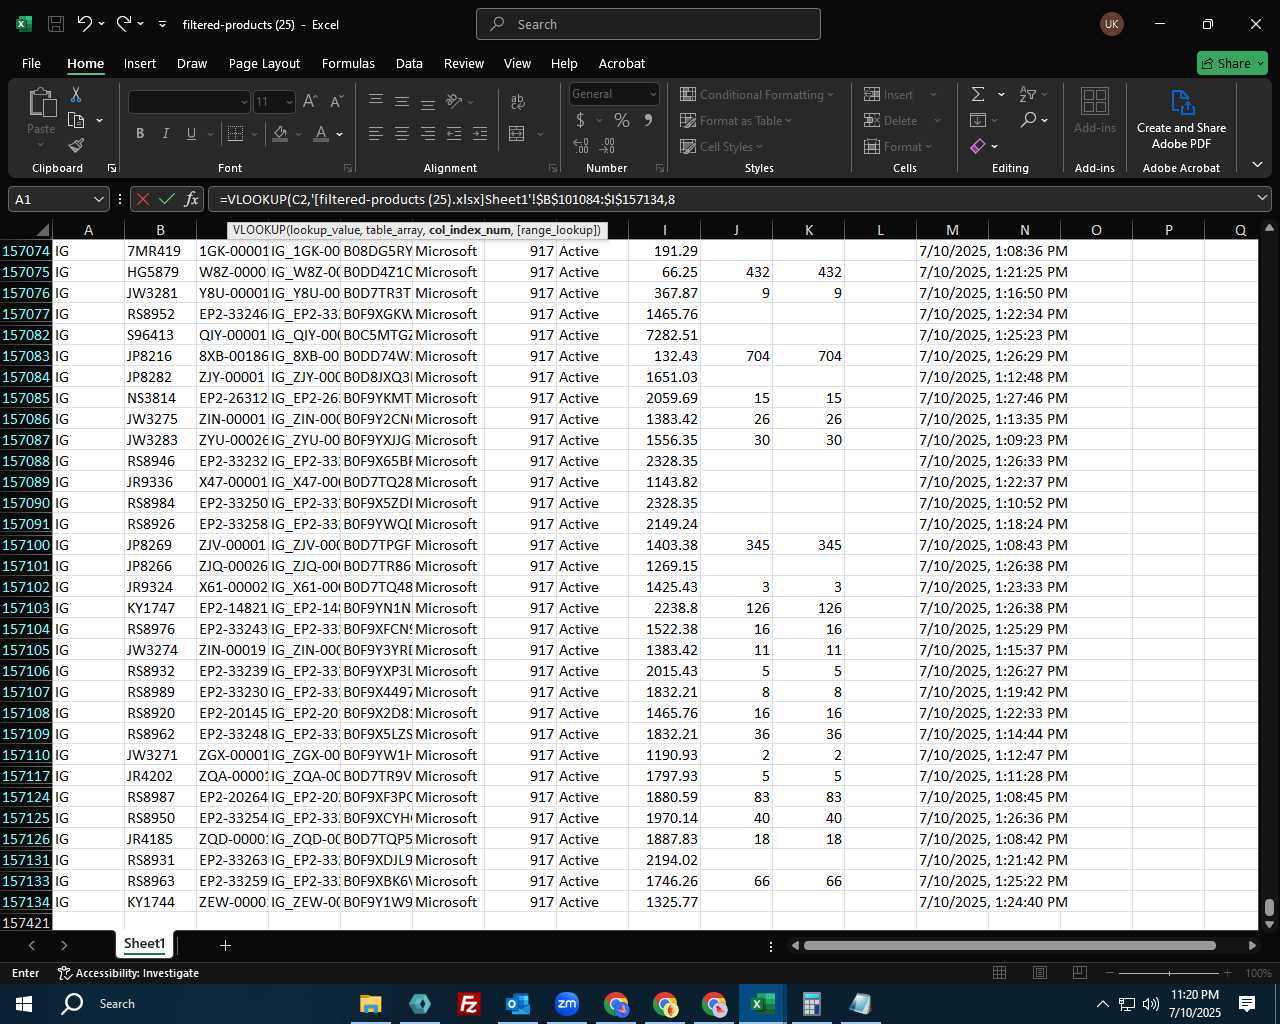The height and width of the screenshot is (1024, 1280).
Task: Open the Name Box dropdown arrow
Action: pyautogui.click(x=98, y=199)
